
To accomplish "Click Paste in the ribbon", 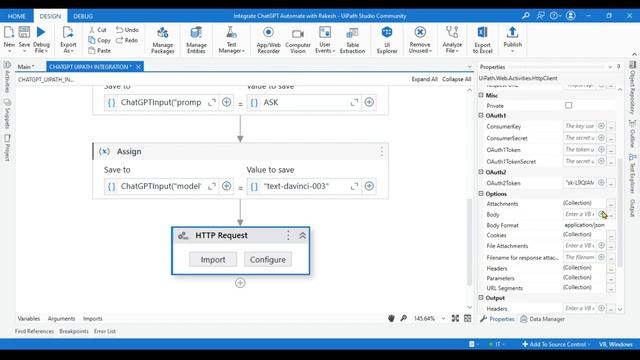I will click(x=99, y=50).
